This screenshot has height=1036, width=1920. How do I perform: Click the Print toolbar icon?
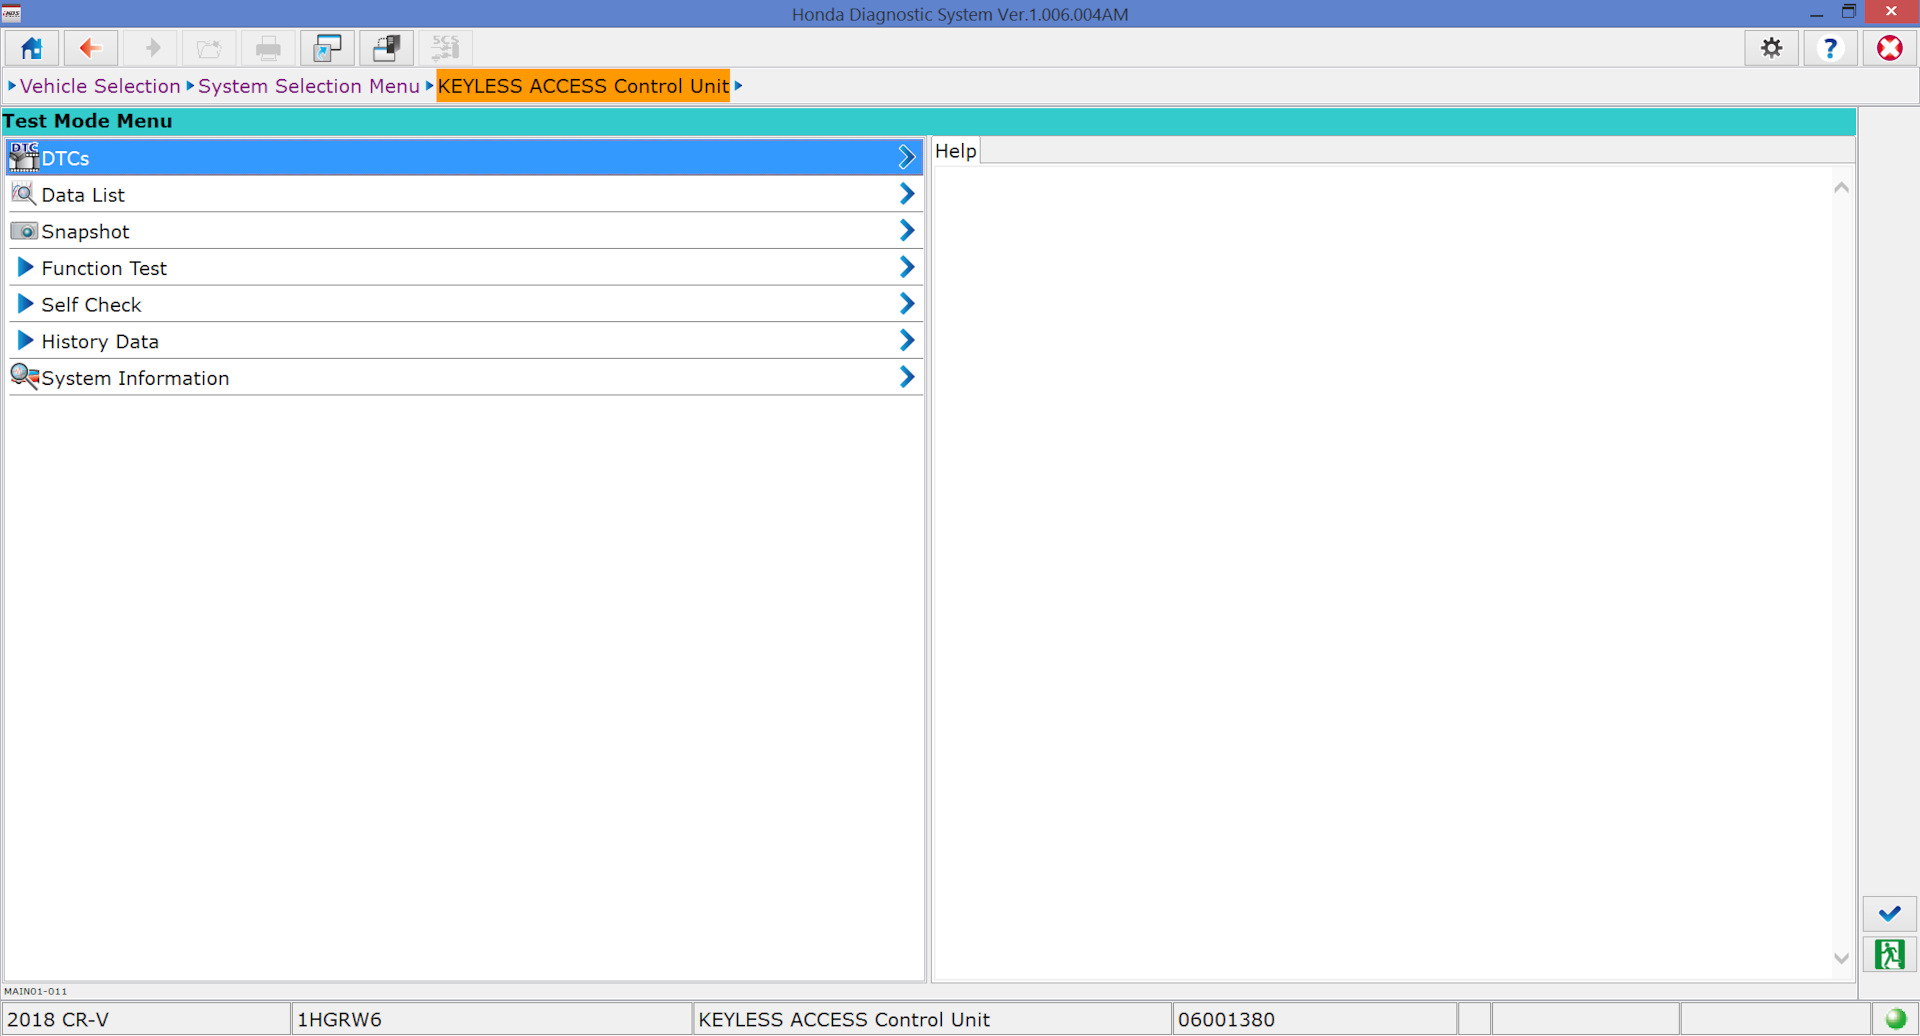tap(268, 48)
